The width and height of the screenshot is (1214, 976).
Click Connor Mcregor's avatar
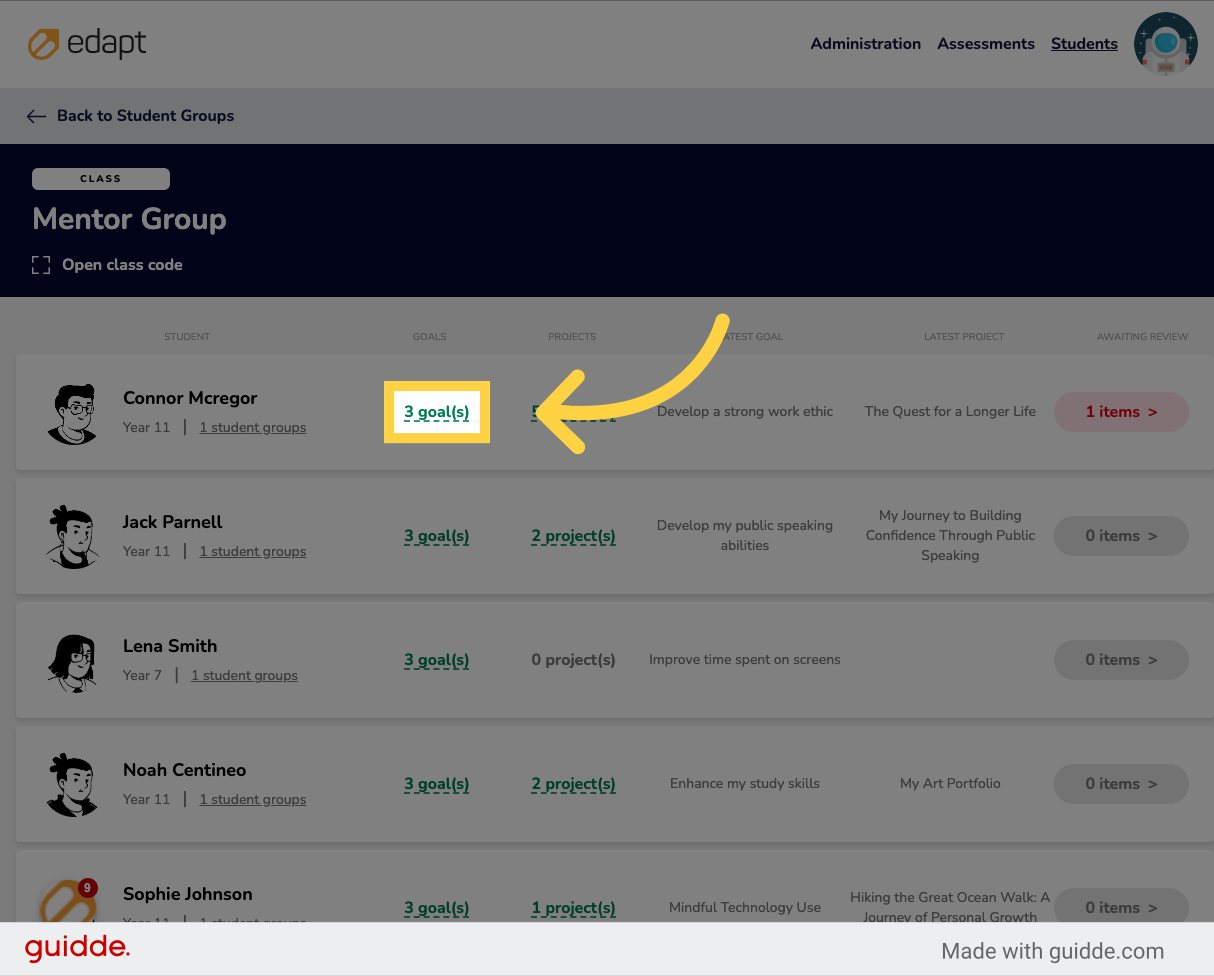click(x=72, y=412)
